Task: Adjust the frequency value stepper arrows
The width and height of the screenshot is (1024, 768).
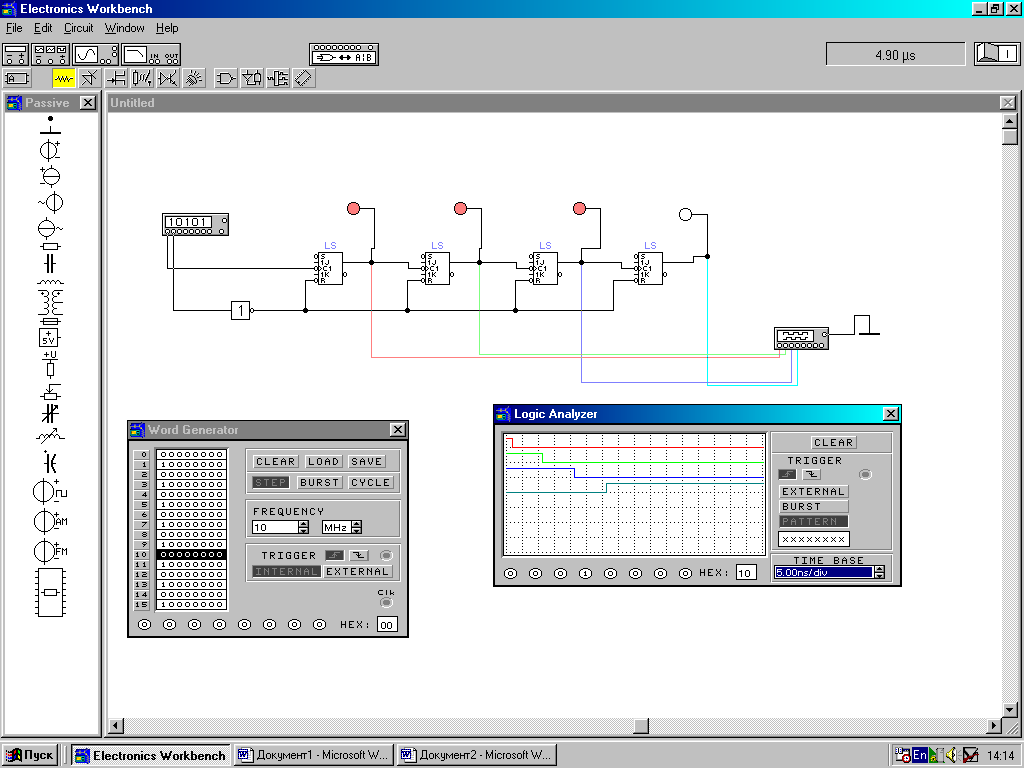Action: 304,527
